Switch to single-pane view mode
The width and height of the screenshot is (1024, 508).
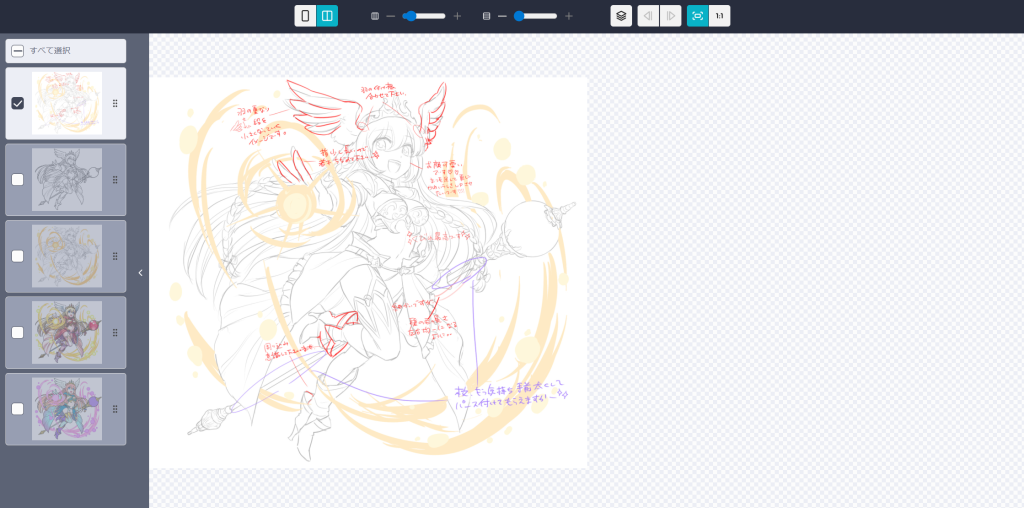click(x=305, y=16)
